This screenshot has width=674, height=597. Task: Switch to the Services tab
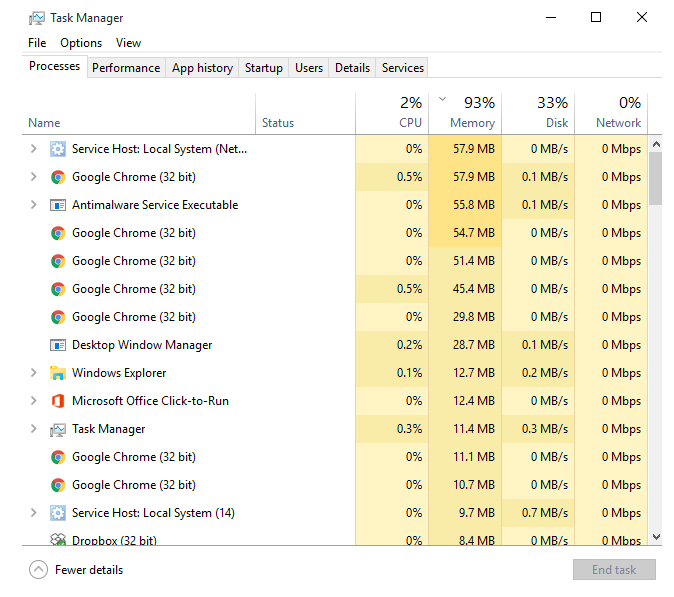click(402, 68)
